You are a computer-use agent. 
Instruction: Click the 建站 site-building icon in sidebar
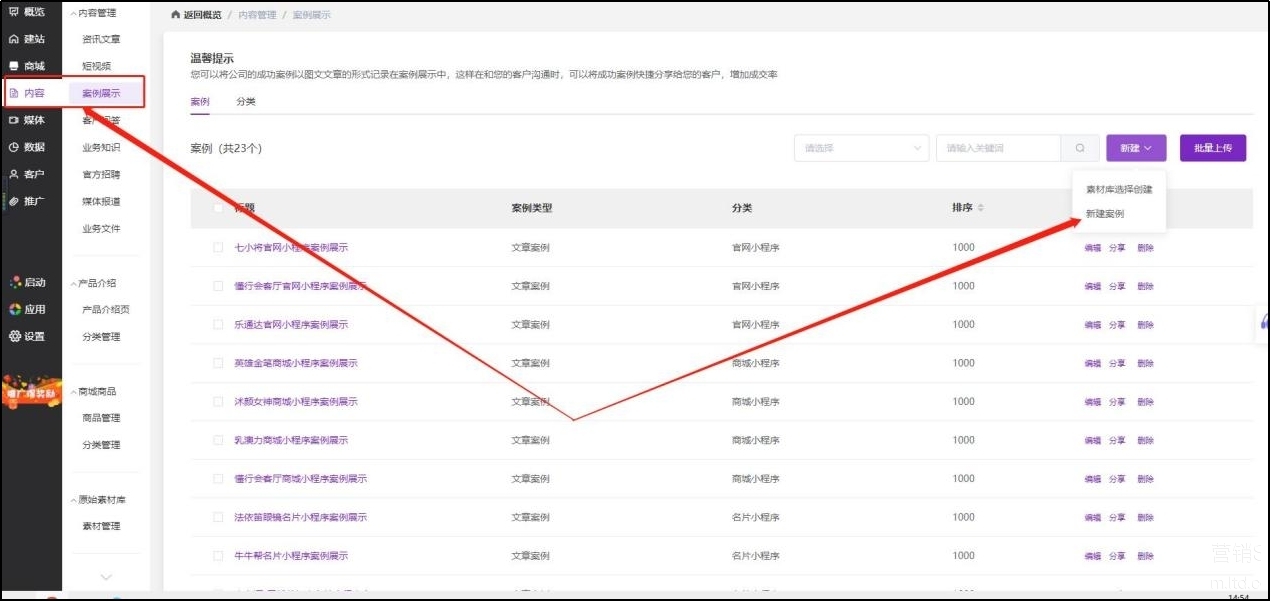click(x=14, y=39)
